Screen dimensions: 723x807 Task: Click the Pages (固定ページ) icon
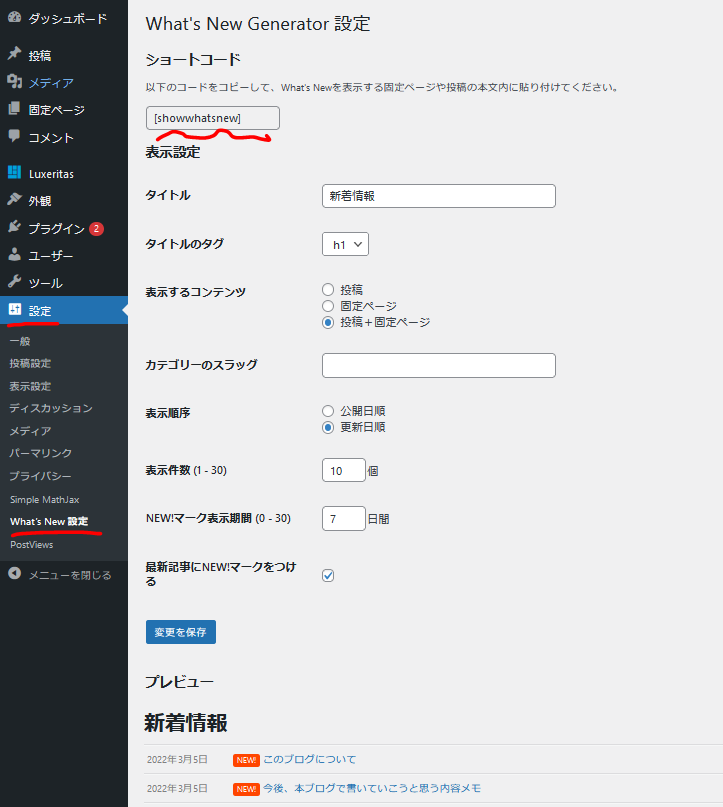(x=14, y=110)
